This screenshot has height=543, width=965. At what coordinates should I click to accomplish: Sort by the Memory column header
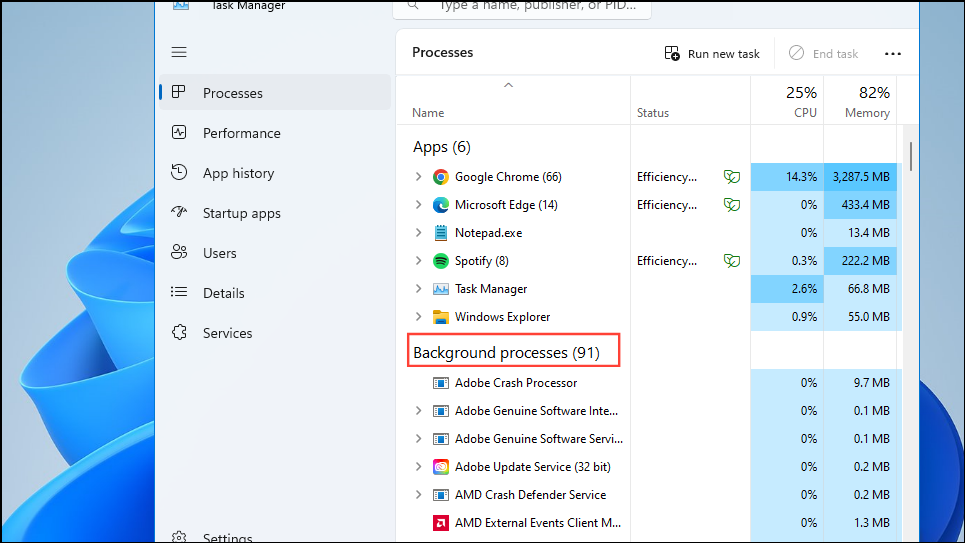tap(860, 101)
